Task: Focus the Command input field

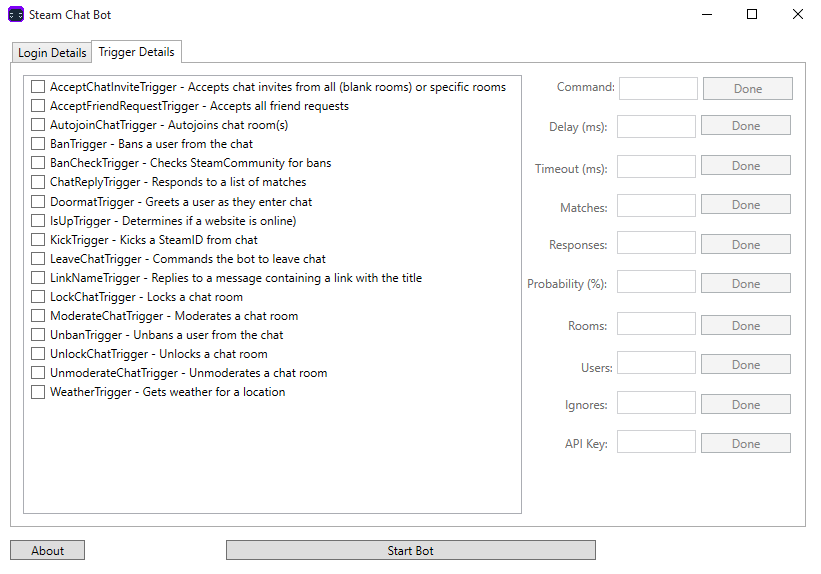Action: click(658, 89)
